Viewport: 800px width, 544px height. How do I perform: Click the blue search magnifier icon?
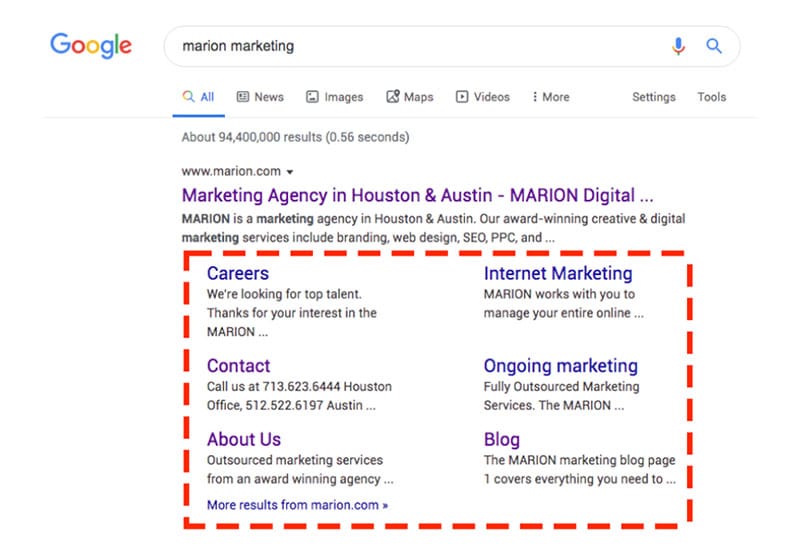pyautogui.click(x=714, y=46)
